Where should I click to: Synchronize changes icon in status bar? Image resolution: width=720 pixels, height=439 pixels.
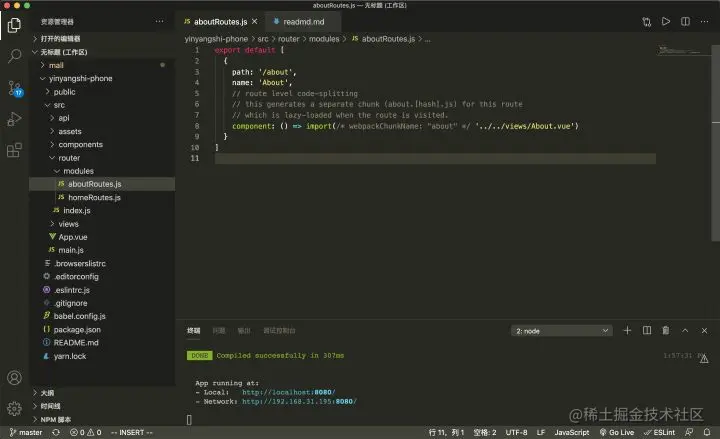point(56,432)
